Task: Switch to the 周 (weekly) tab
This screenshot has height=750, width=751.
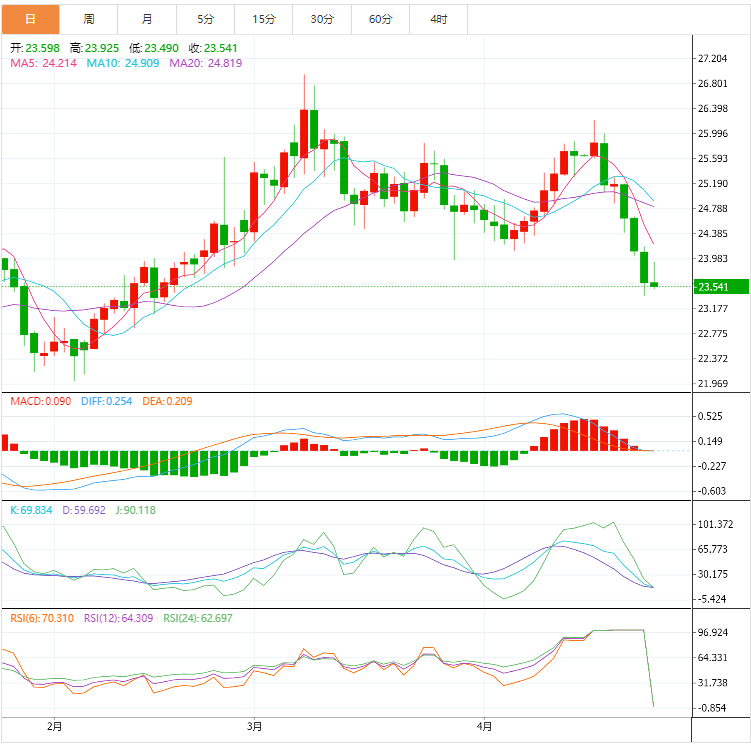Action: [89, 19]
